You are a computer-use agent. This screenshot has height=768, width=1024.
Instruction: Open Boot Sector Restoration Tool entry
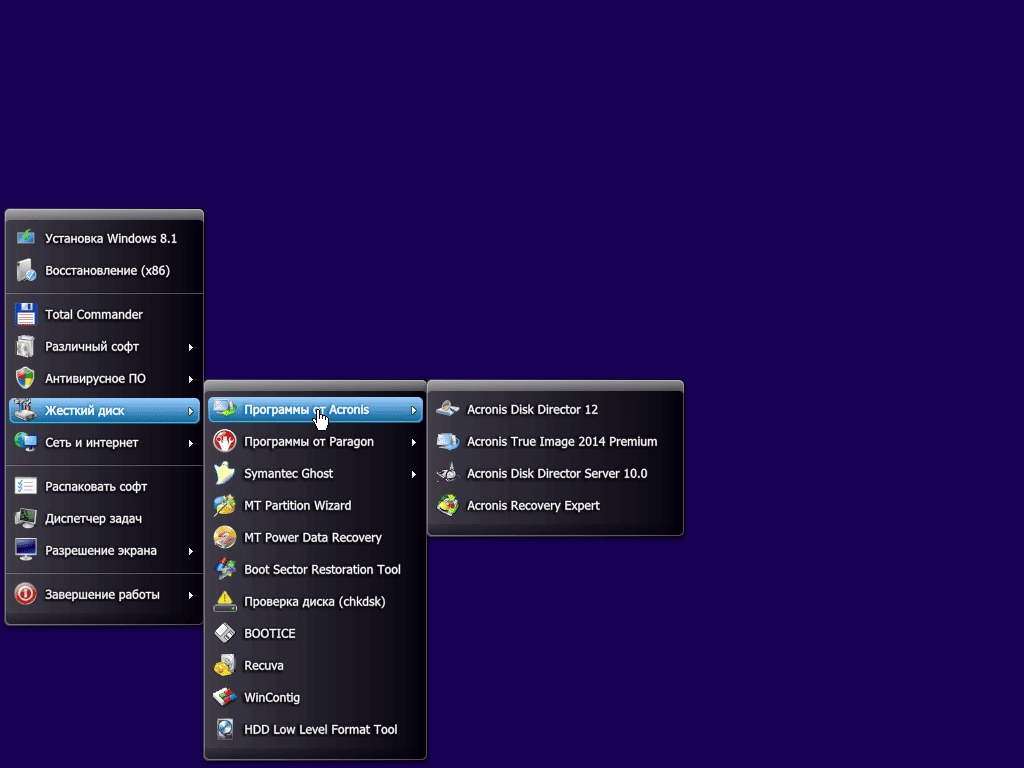(315, 569)
